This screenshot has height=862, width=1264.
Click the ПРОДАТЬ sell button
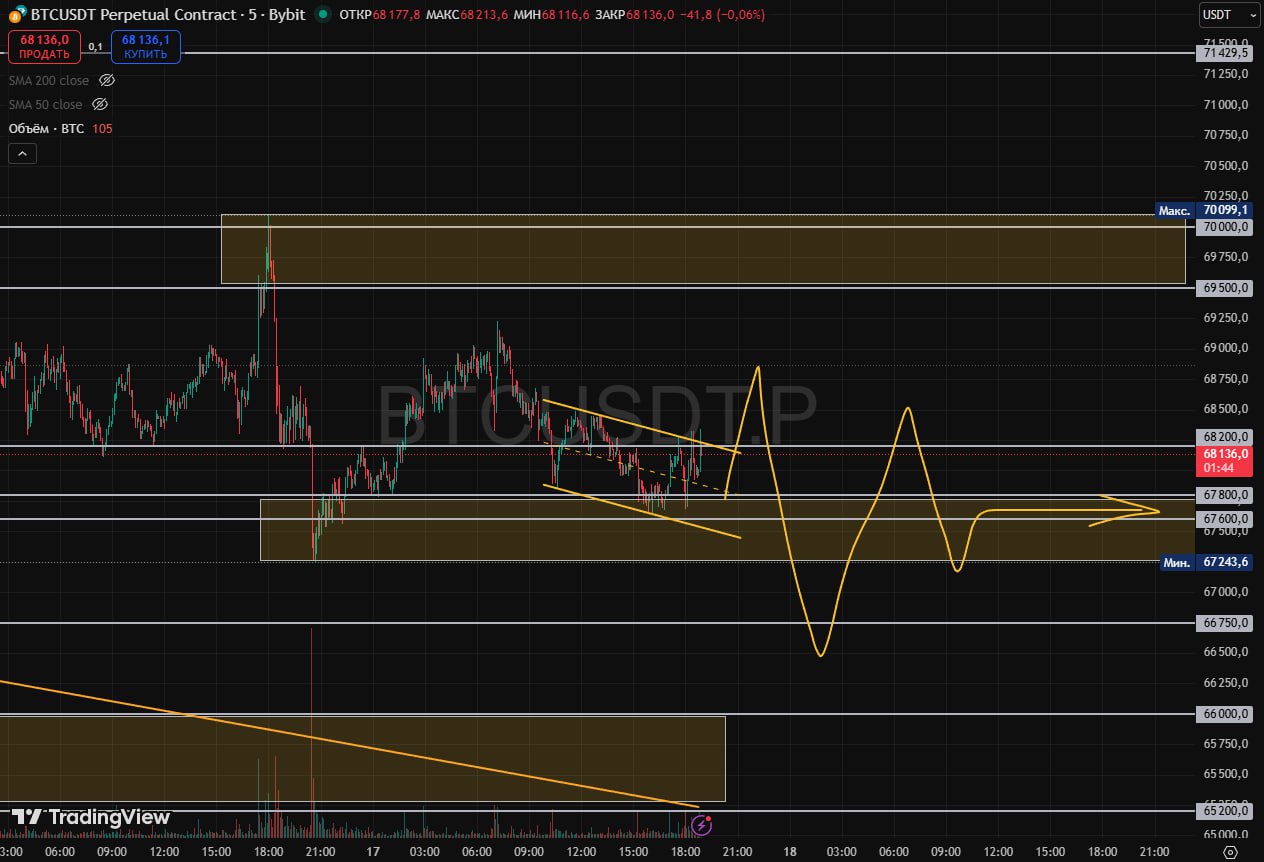pyautogui.click(x=44, y=47)
